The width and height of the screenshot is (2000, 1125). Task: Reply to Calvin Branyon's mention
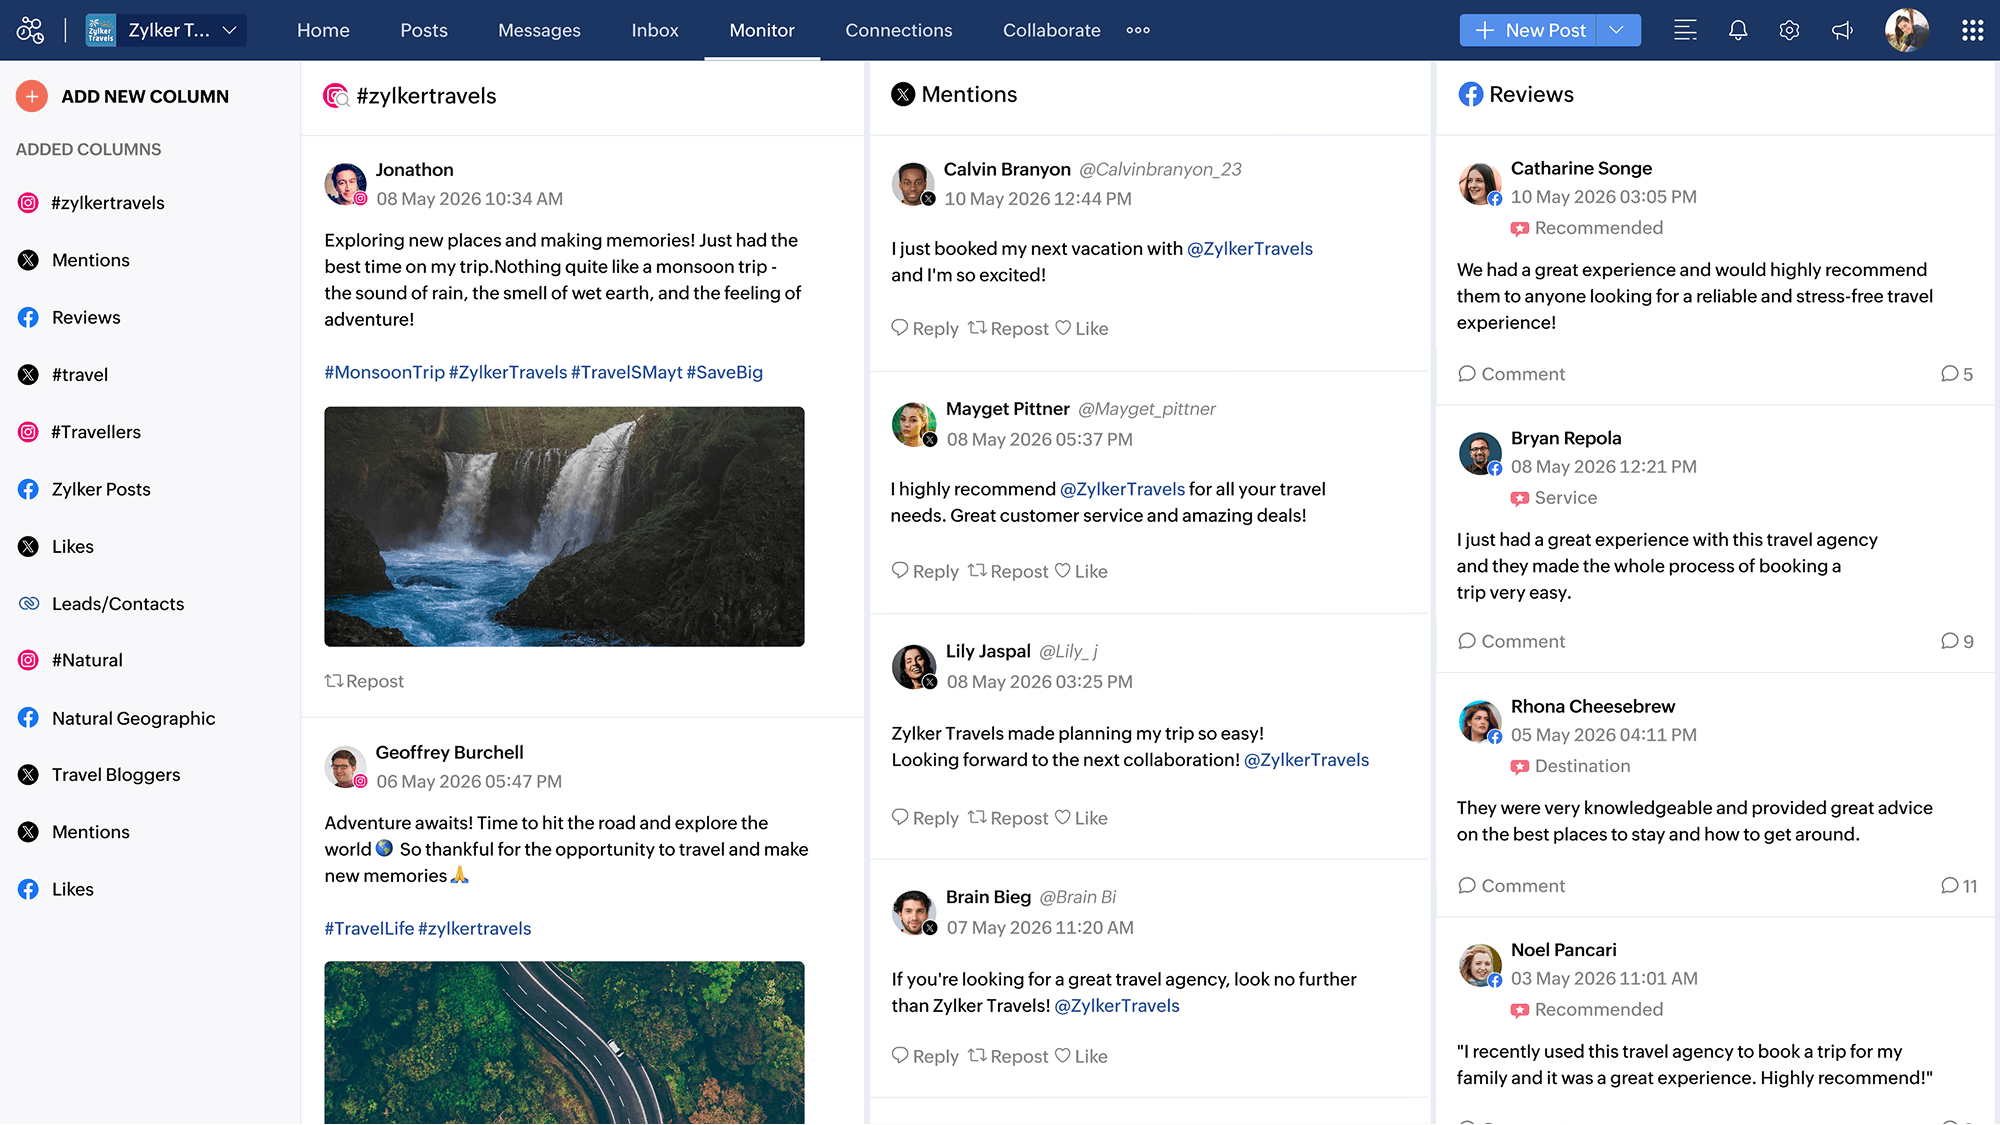click(x=925, y=328)
